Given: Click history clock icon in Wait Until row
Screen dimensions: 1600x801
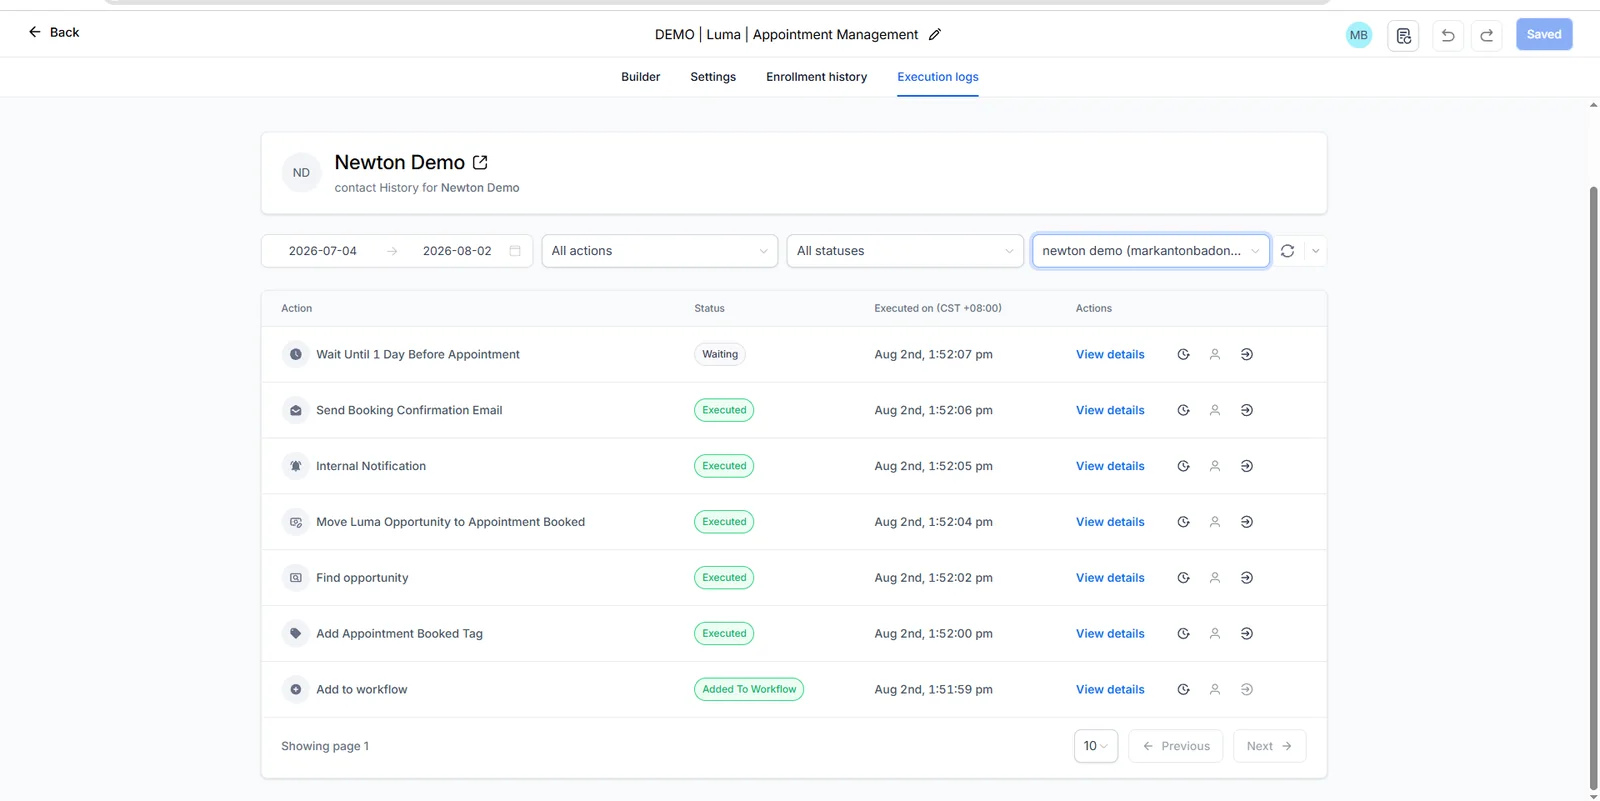Looking at the screenshot, I should click(x=1183, y=355).
